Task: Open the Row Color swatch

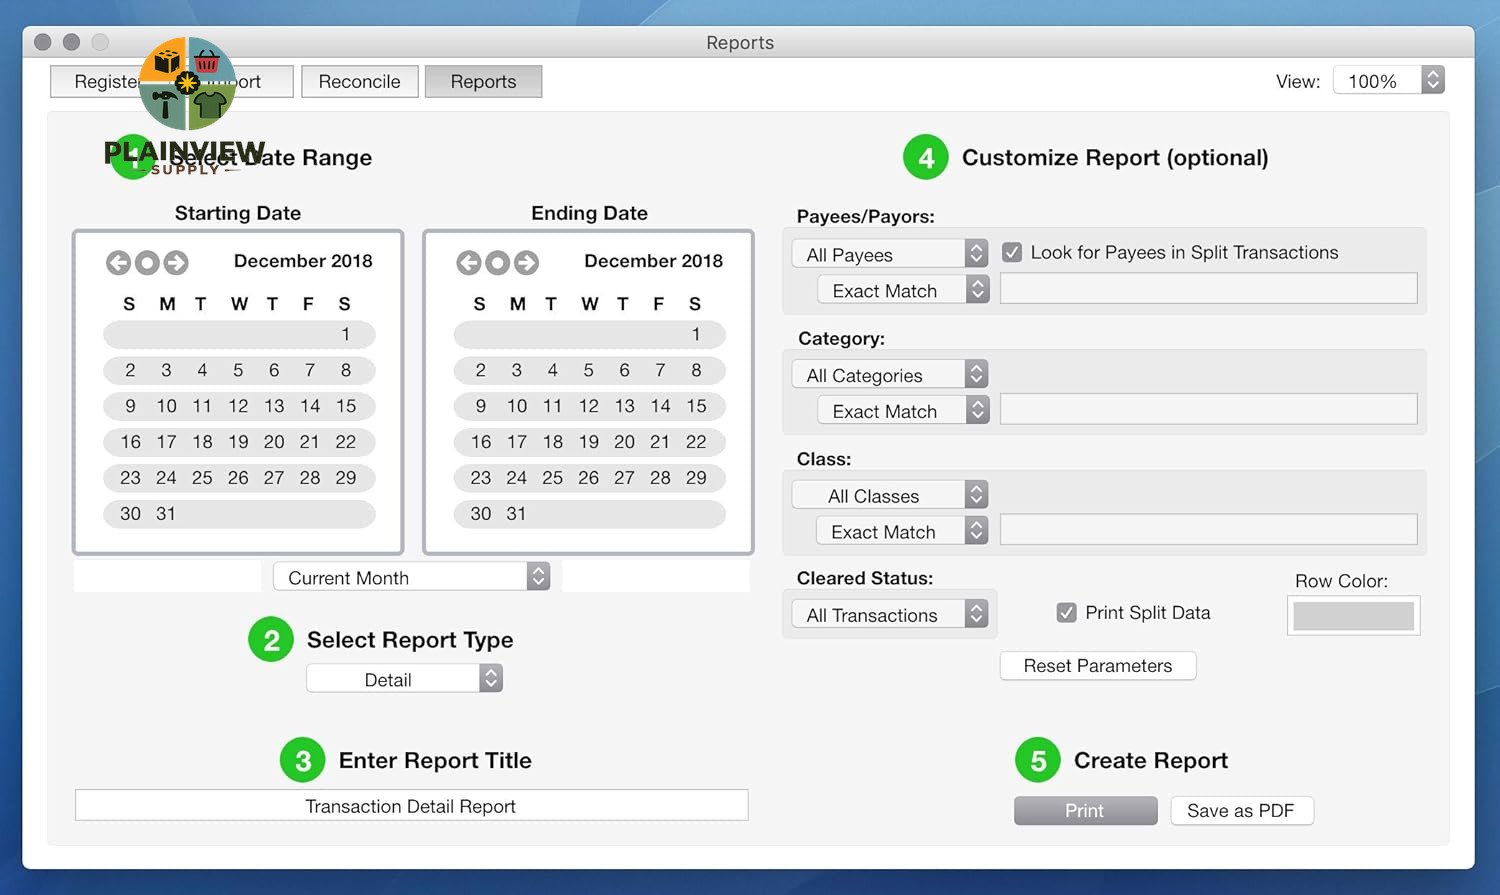Action: (1353, 615)
